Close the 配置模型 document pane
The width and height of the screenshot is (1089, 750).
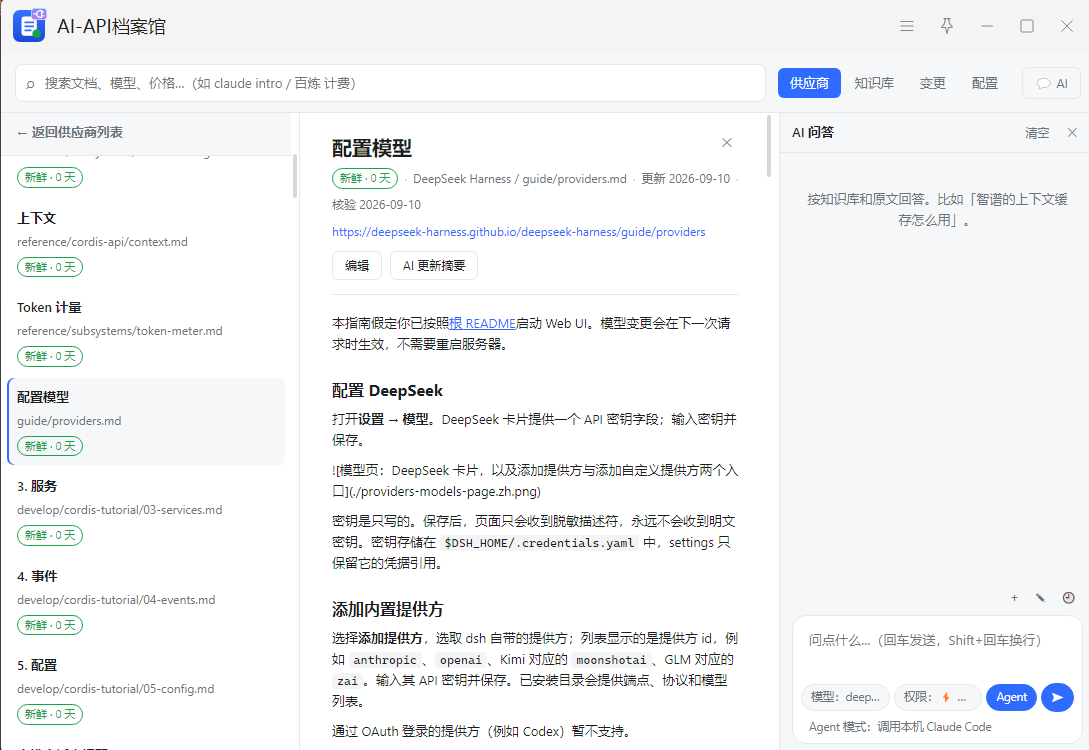click(x=726, y=142)
